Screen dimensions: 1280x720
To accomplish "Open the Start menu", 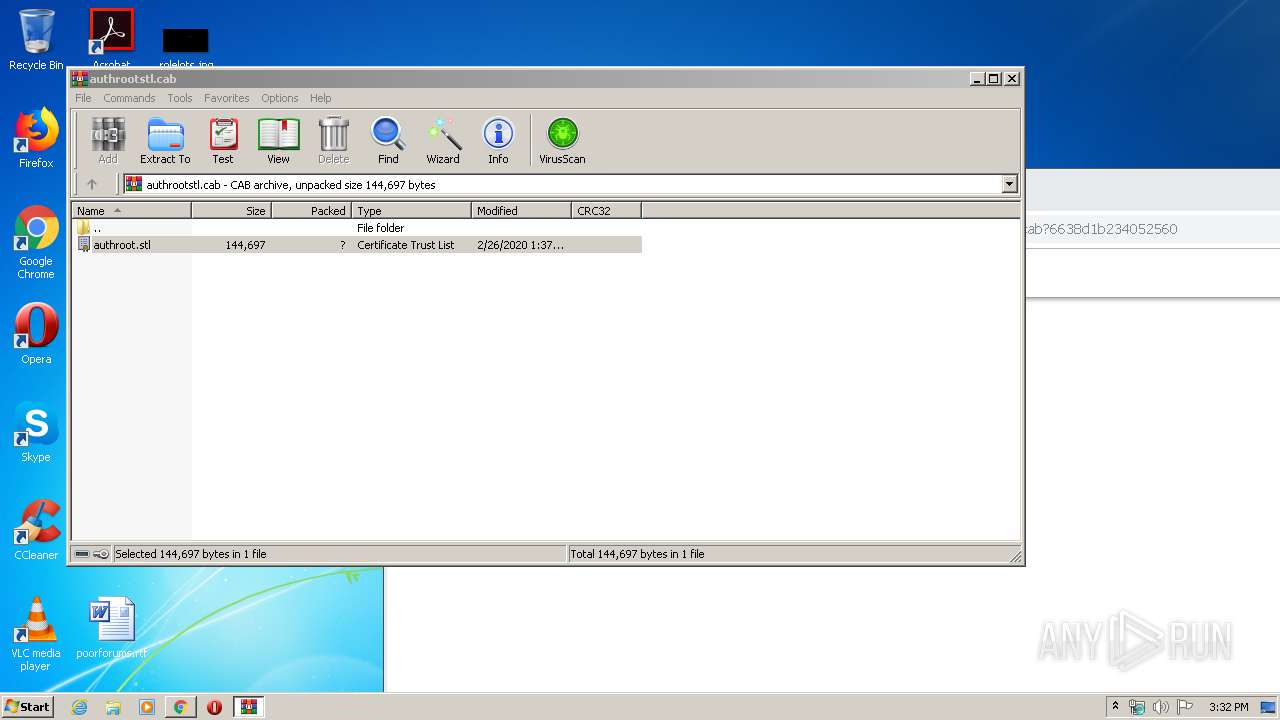I will click(x=27, y=707).
